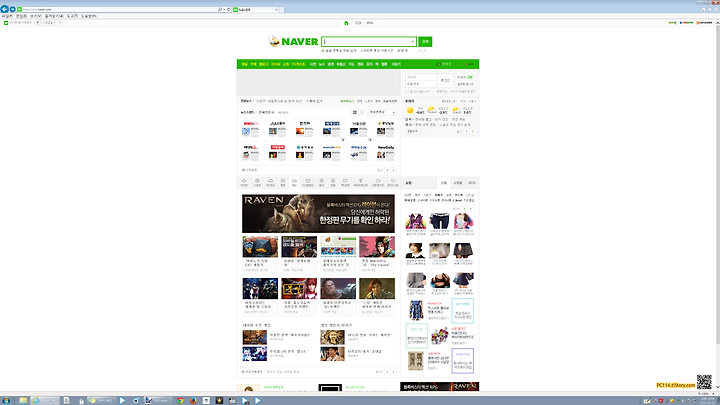Open the 뮤직 theme tab
This screenshot has height=405, width=720.
[x=321, y=182]
